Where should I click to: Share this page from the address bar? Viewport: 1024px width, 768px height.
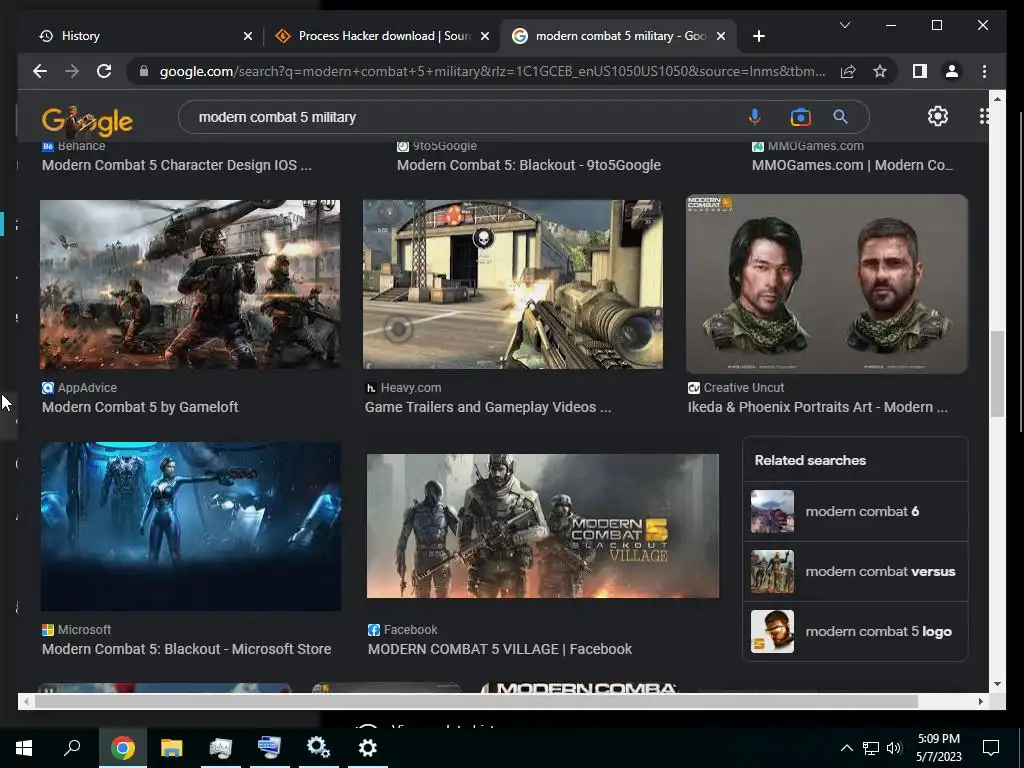848,71
